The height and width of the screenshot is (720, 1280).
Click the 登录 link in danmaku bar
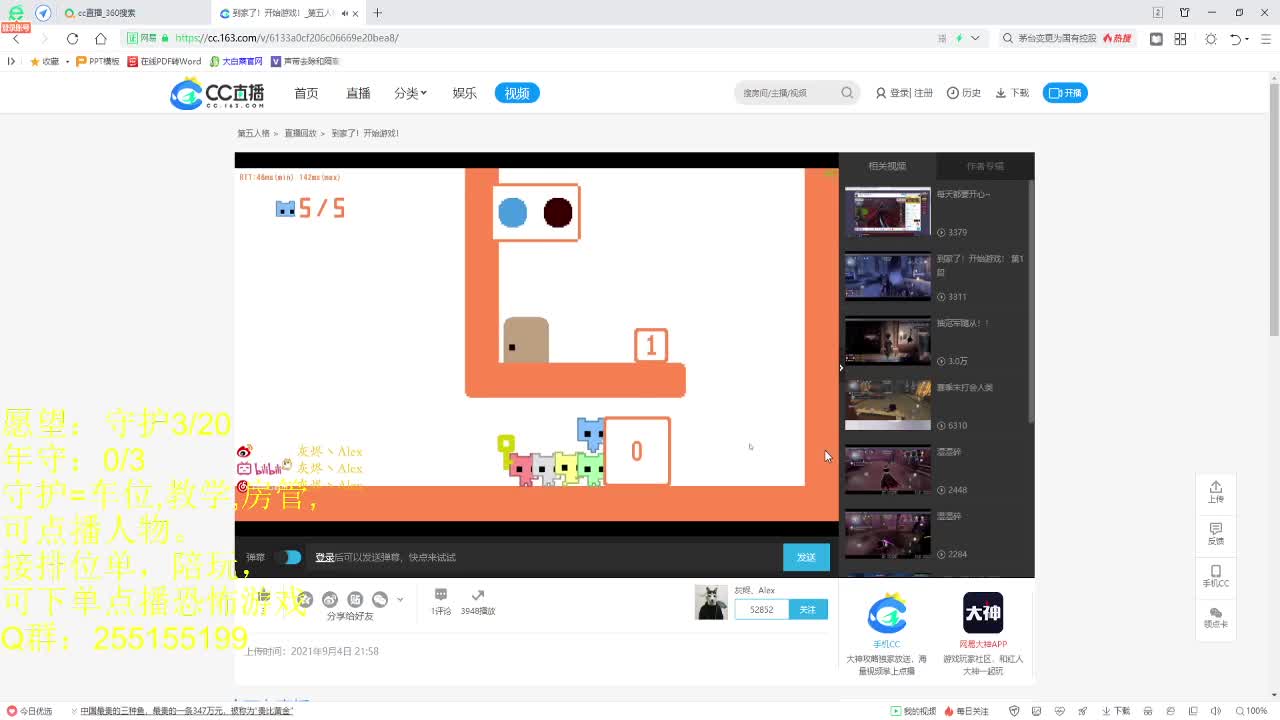tap(325, 557)
